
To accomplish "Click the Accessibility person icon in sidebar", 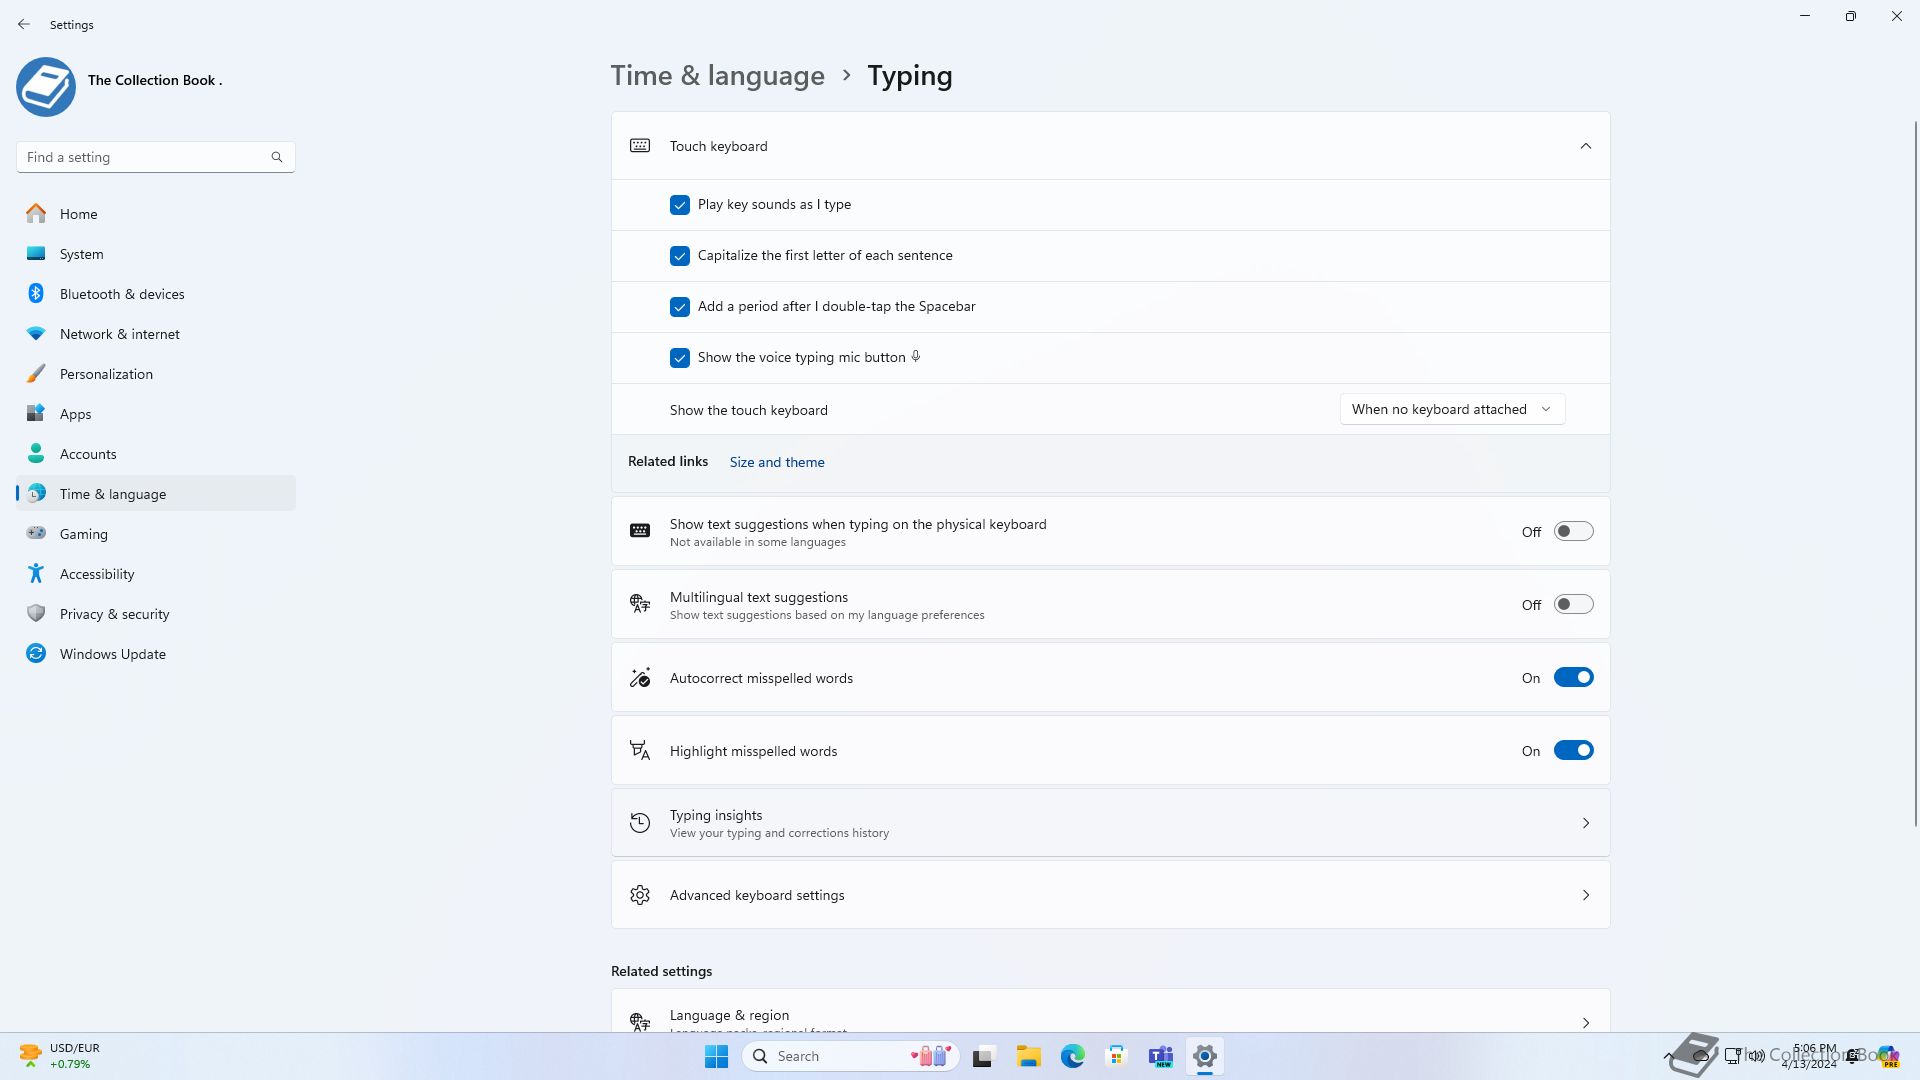I will tap(36, 574).
